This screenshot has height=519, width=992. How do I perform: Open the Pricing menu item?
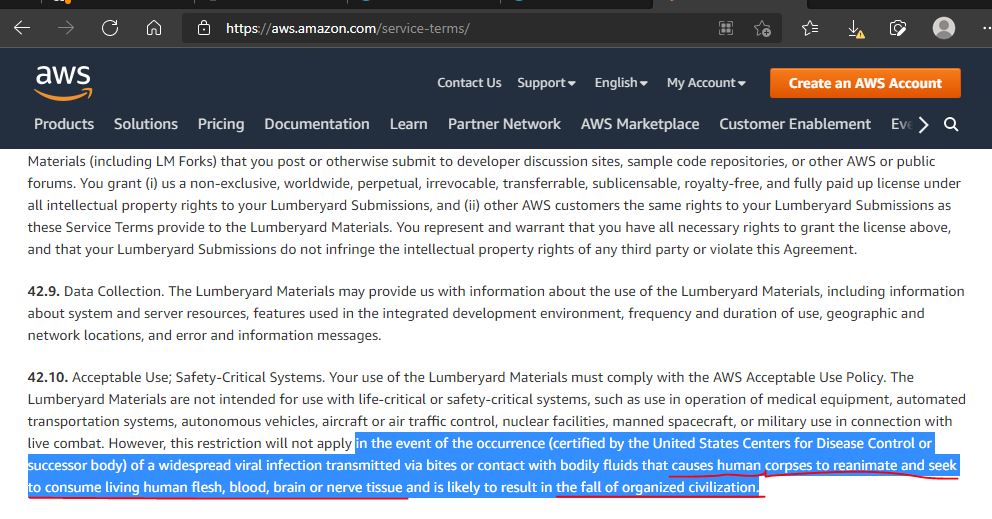point(221,124)
